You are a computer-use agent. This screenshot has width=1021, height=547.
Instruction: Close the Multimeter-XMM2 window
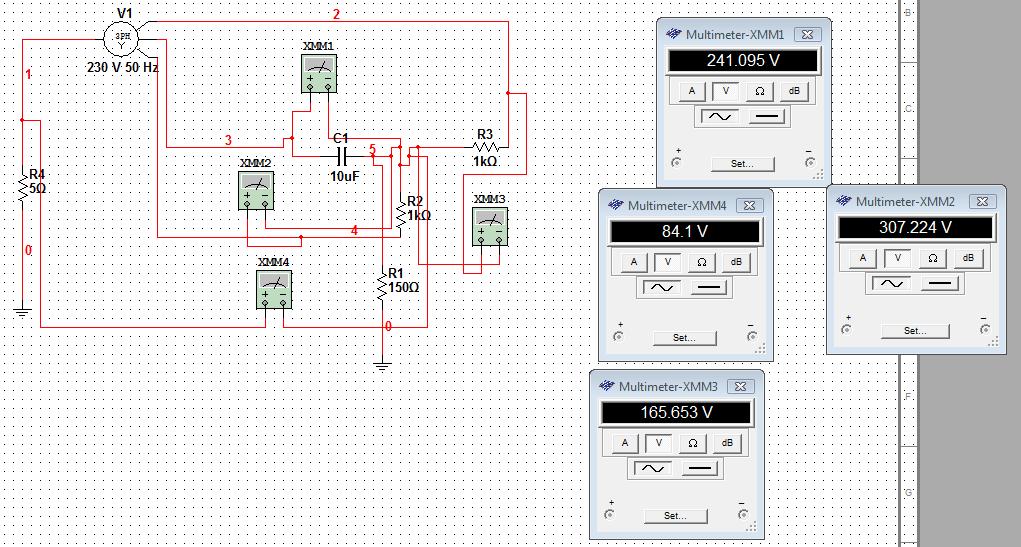click(981, 202)
